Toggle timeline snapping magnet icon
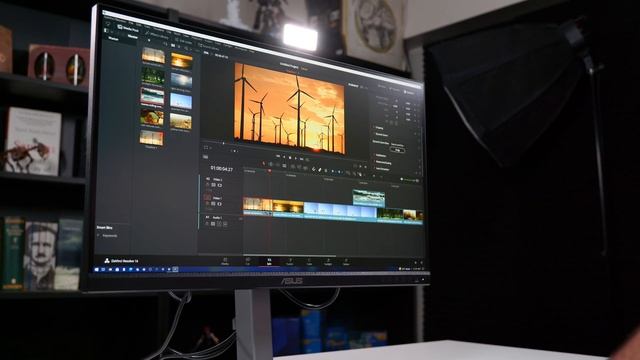640x360 pixels. coord(313,169)
